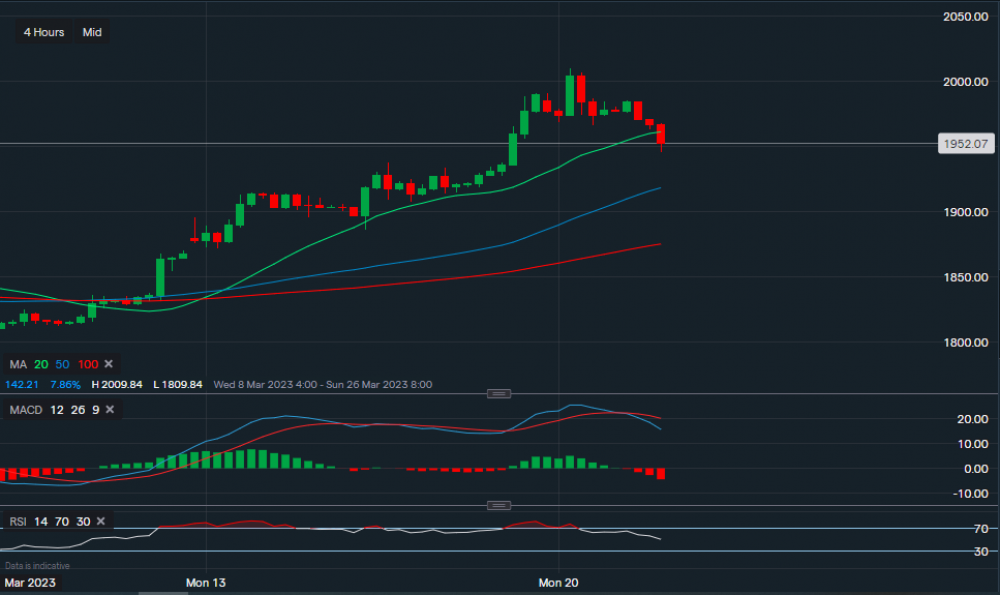1000x595 pixels.
Task: Click the high value H 2009.84
Action: (118, 385)
